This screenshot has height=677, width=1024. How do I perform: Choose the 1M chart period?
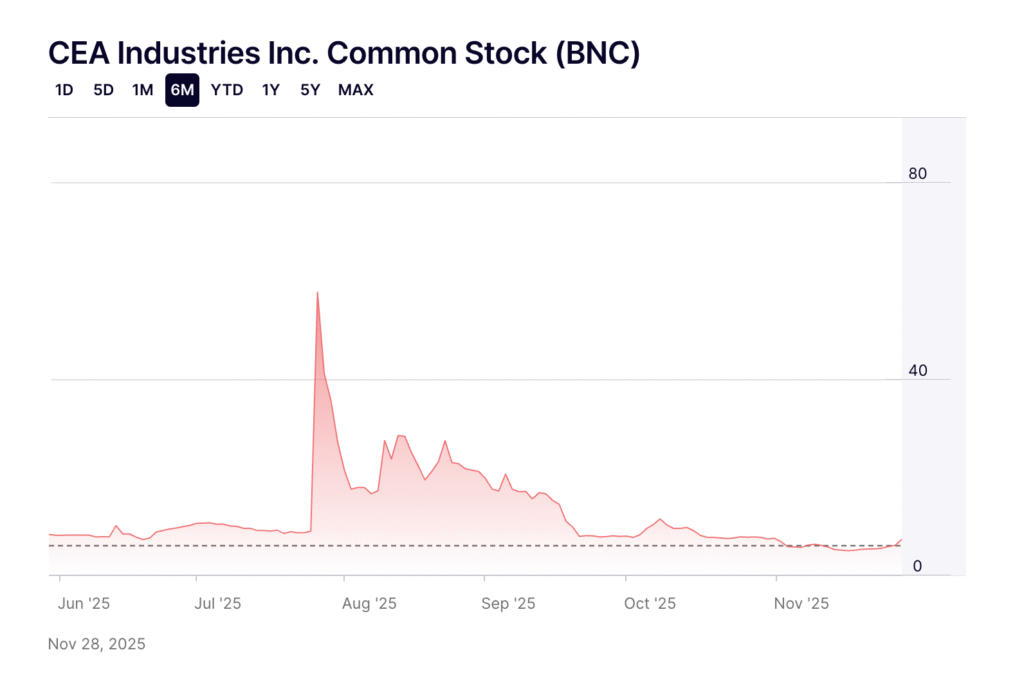tap(143, 90)
